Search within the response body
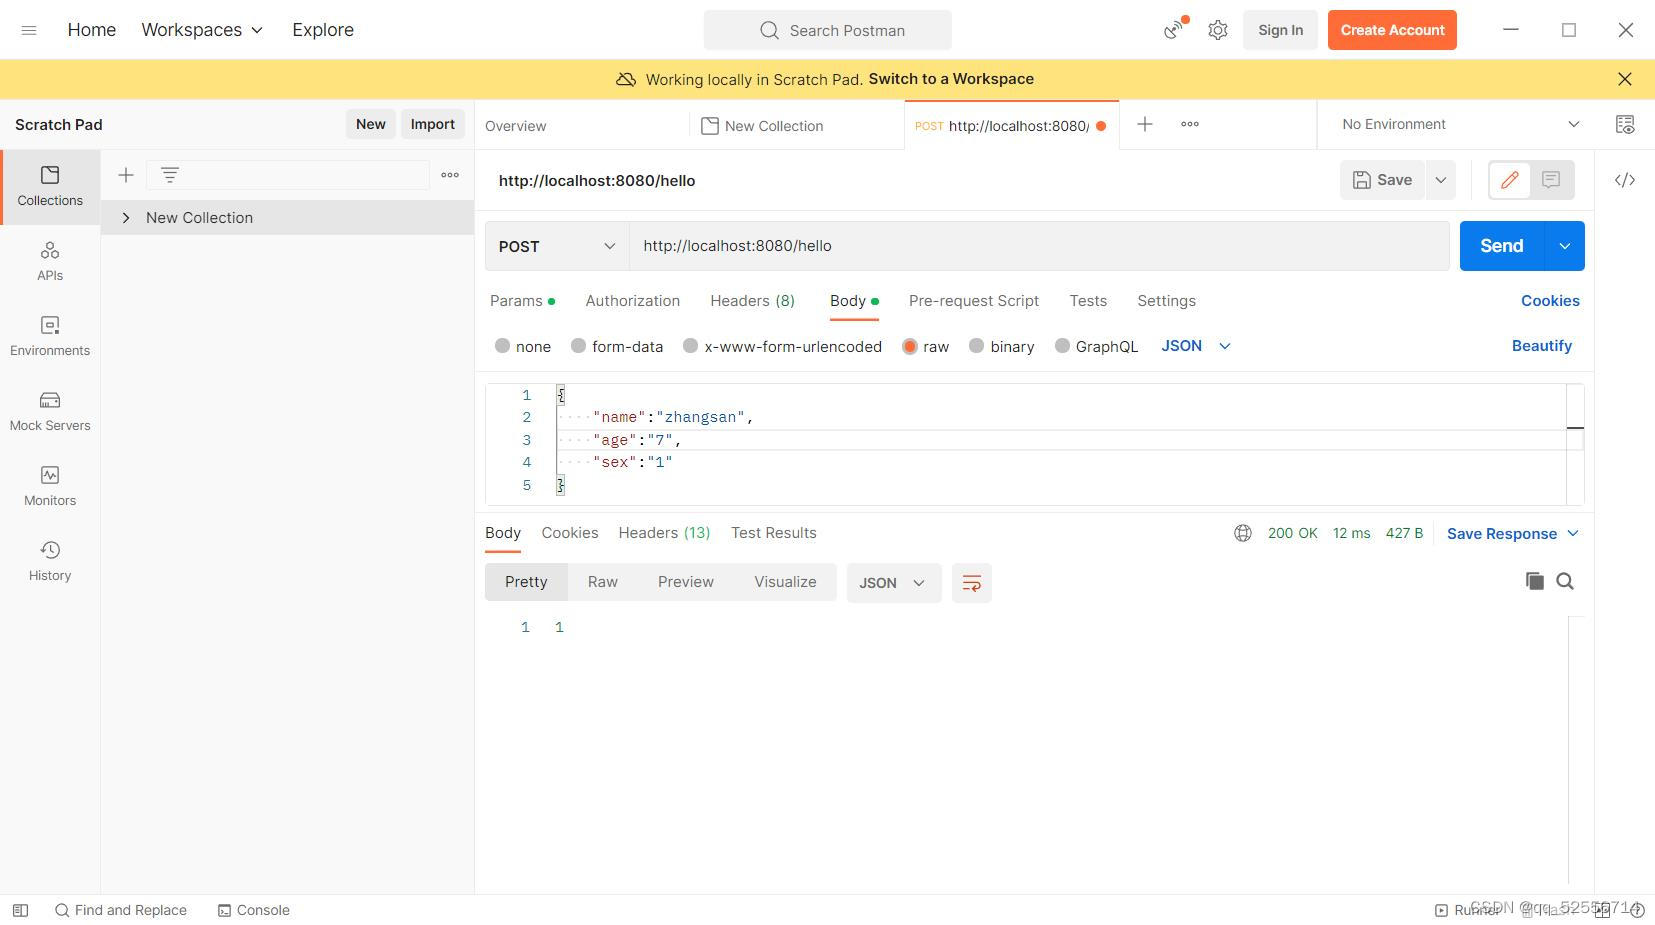 point(1565,581)
